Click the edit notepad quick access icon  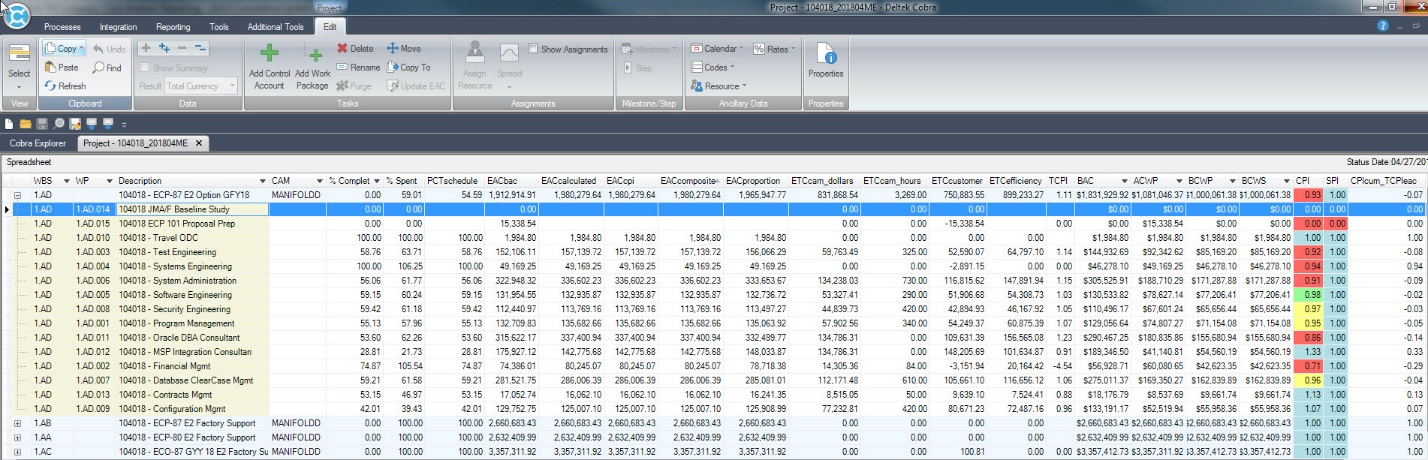[x=75, y=124]
